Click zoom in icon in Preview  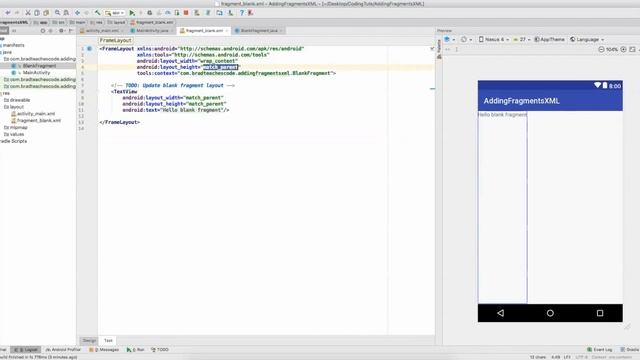(623, 49)
